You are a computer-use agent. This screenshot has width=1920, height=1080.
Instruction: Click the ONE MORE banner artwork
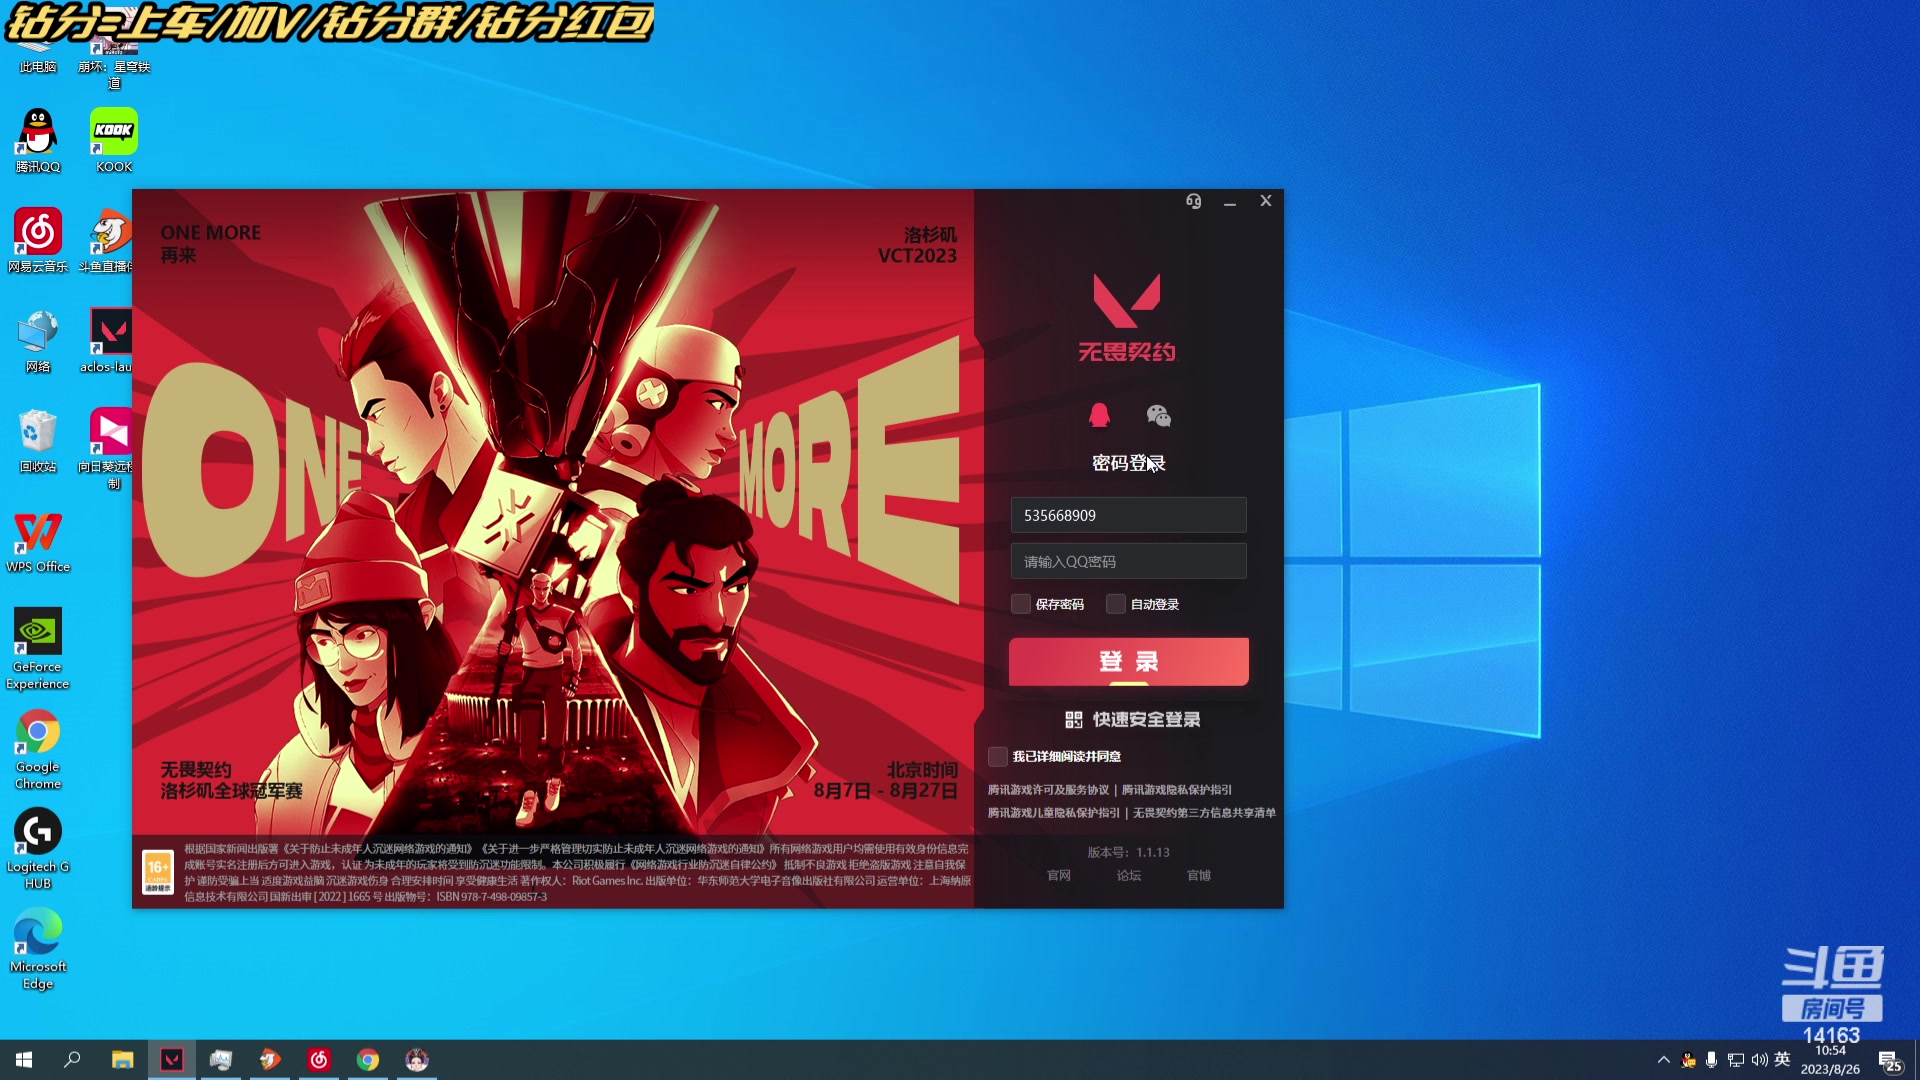coord(553,512)
